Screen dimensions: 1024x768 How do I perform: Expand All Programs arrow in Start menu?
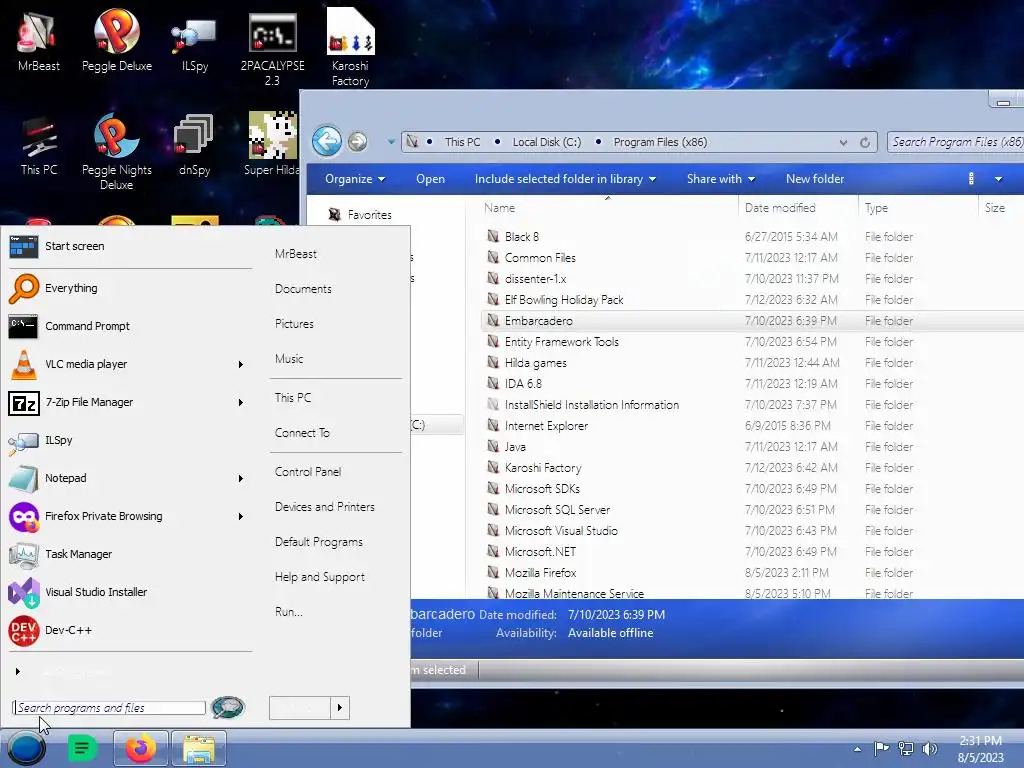tap(18, 671)
